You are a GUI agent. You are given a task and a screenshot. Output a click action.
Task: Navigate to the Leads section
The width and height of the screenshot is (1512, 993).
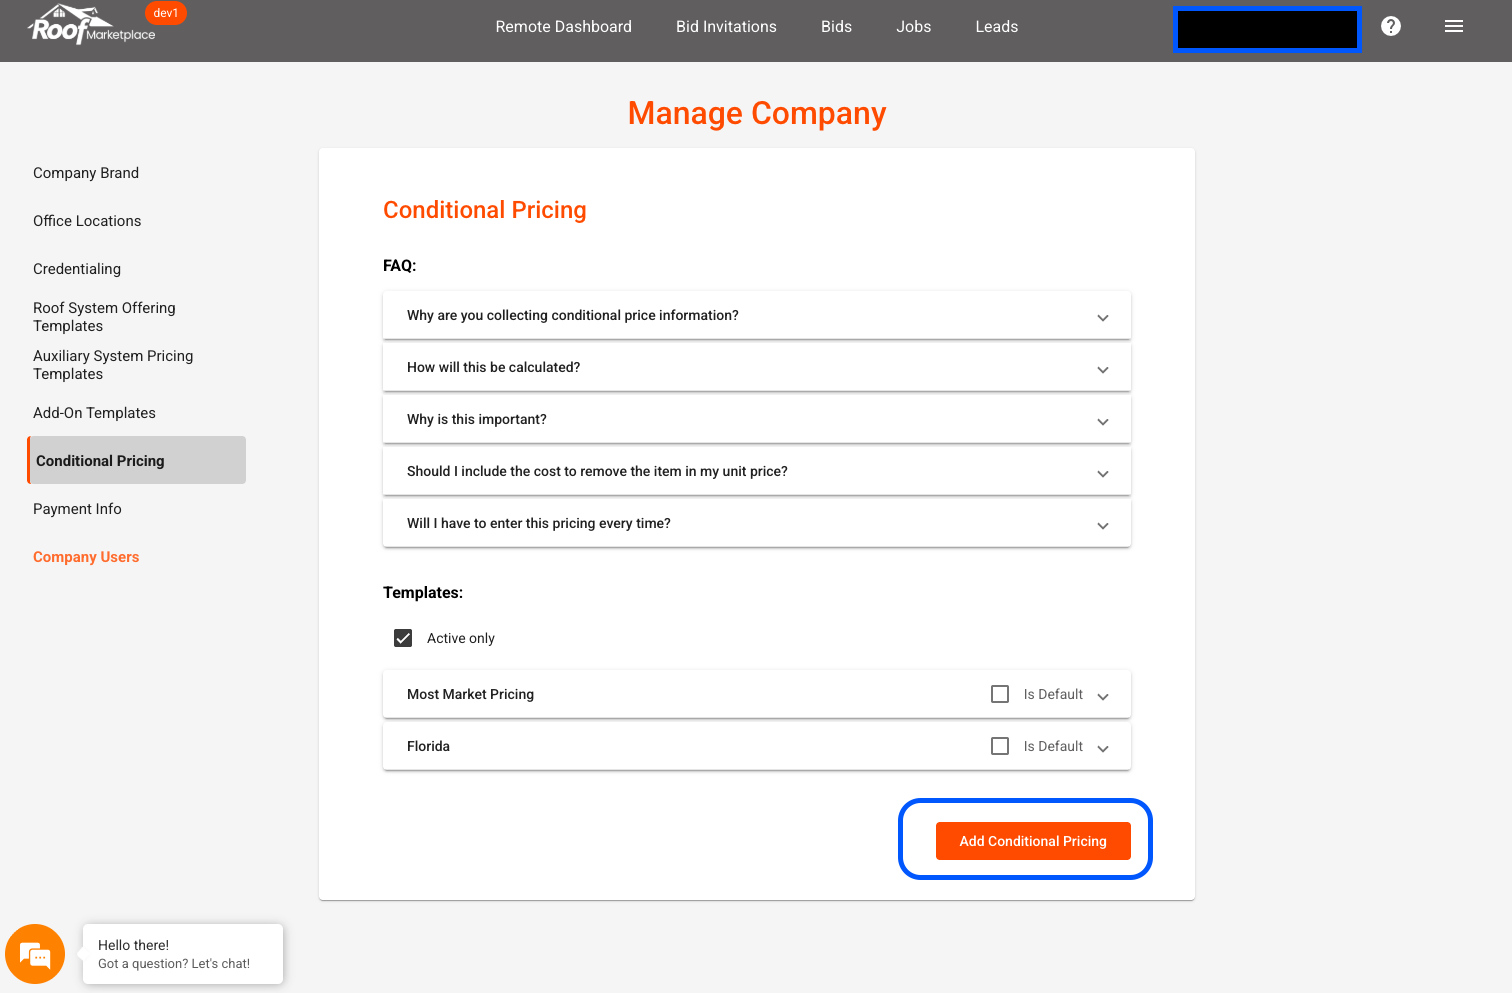click(x=996, y=27)
